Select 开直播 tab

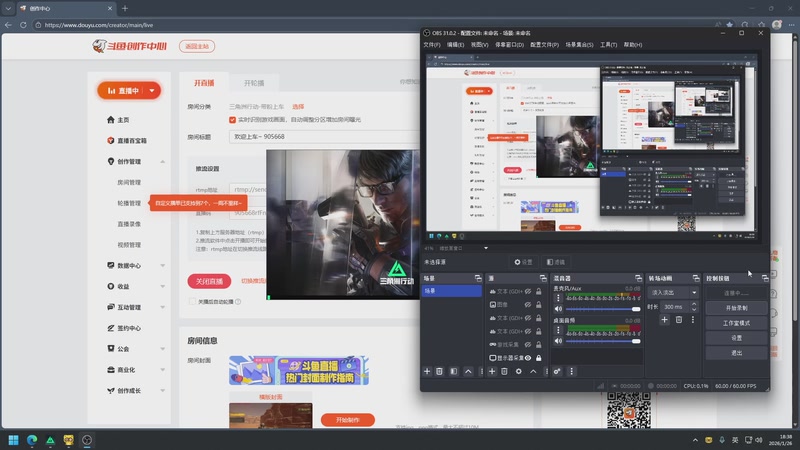(x=204, y=83)
